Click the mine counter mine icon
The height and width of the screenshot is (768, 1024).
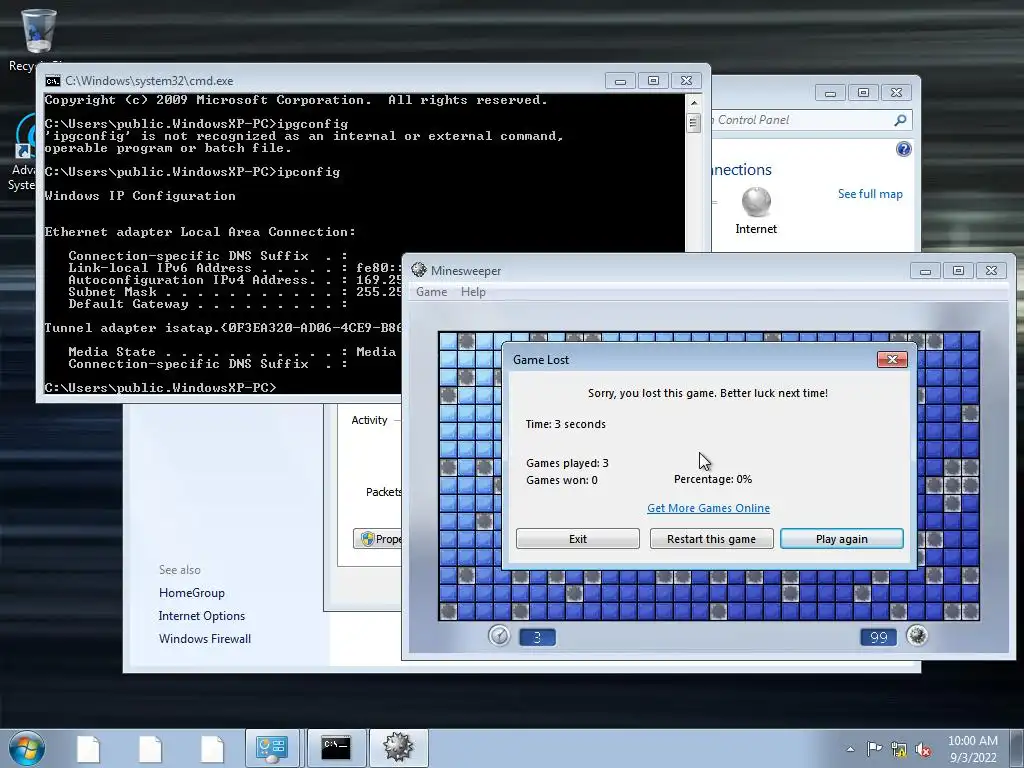(917, 635)
